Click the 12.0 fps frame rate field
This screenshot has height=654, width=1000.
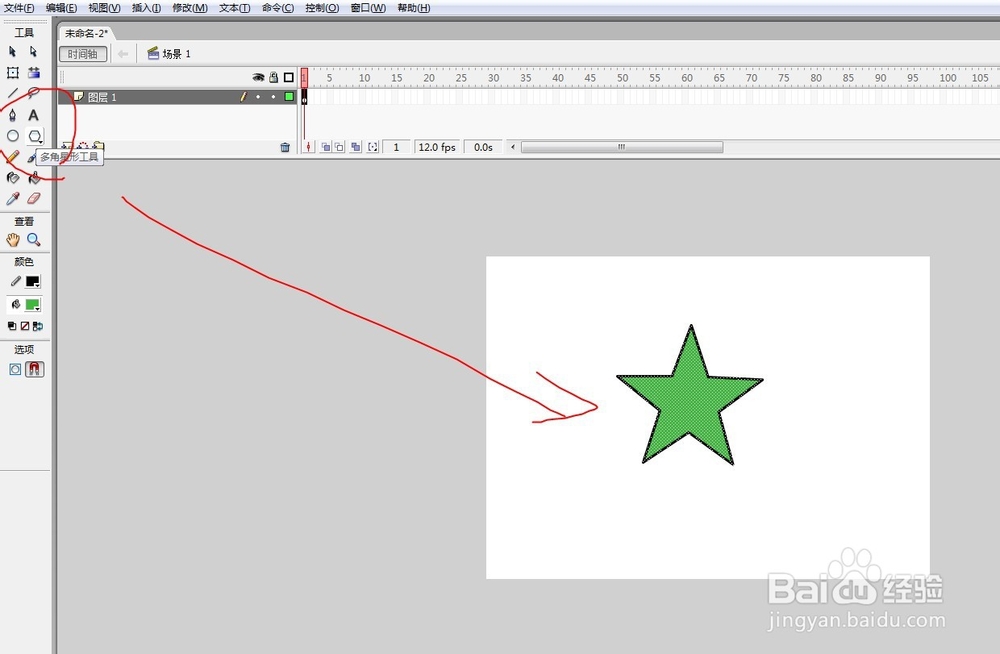pyautogui.click(x=437, y=147)
